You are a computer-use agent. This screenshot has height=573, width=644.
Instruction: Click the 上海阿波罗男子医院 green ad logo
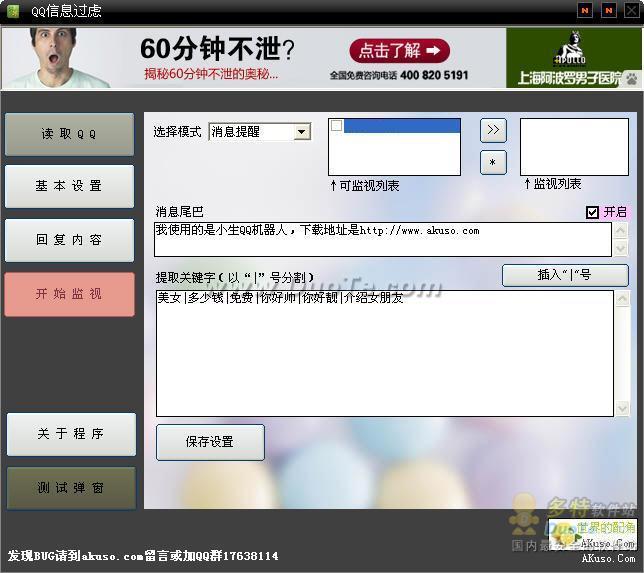click(573, 58)
